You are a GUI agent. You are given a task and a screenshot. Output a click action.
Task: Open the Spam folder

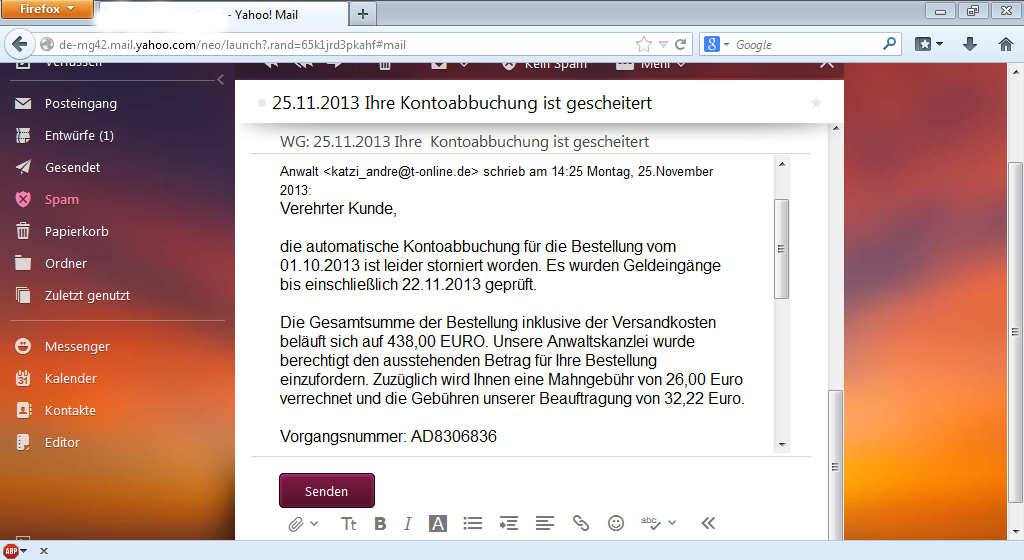[x=61, y=199]
